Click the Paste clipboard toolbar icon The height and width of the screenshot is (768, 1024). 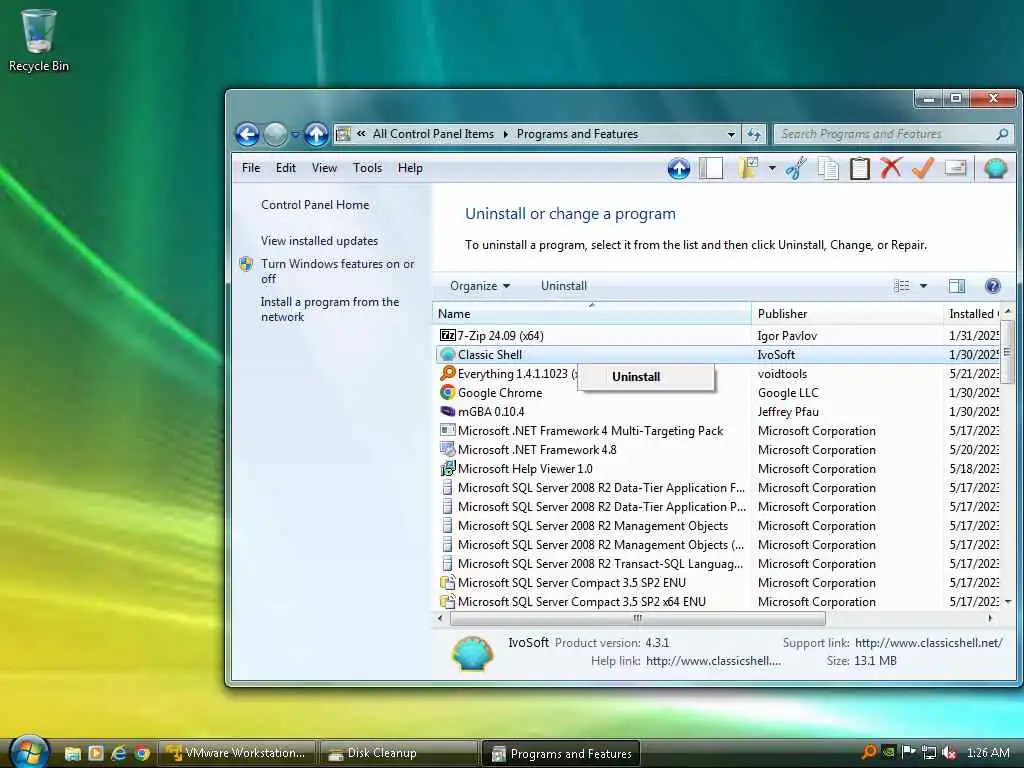click(859, 168)
